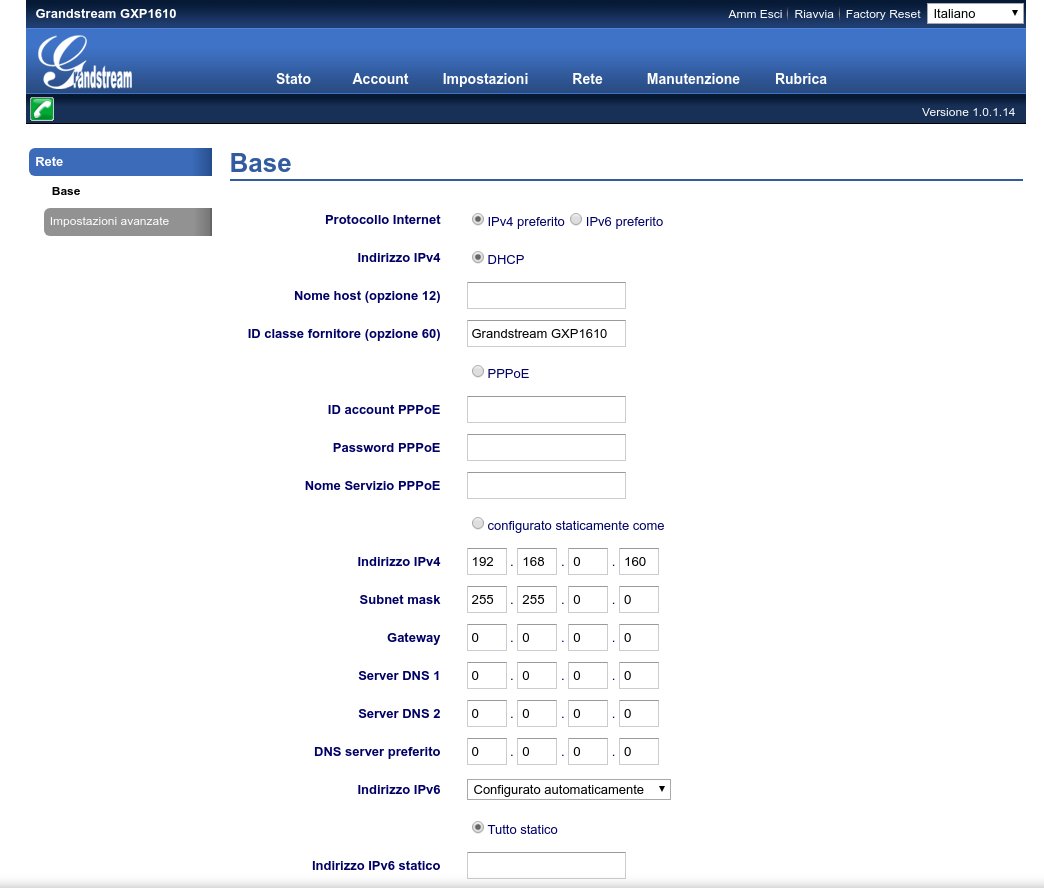This screenshot has height=888, width=1044.
Task: Choose the PPPoE radio option
Action: click(x=477, y=371)
